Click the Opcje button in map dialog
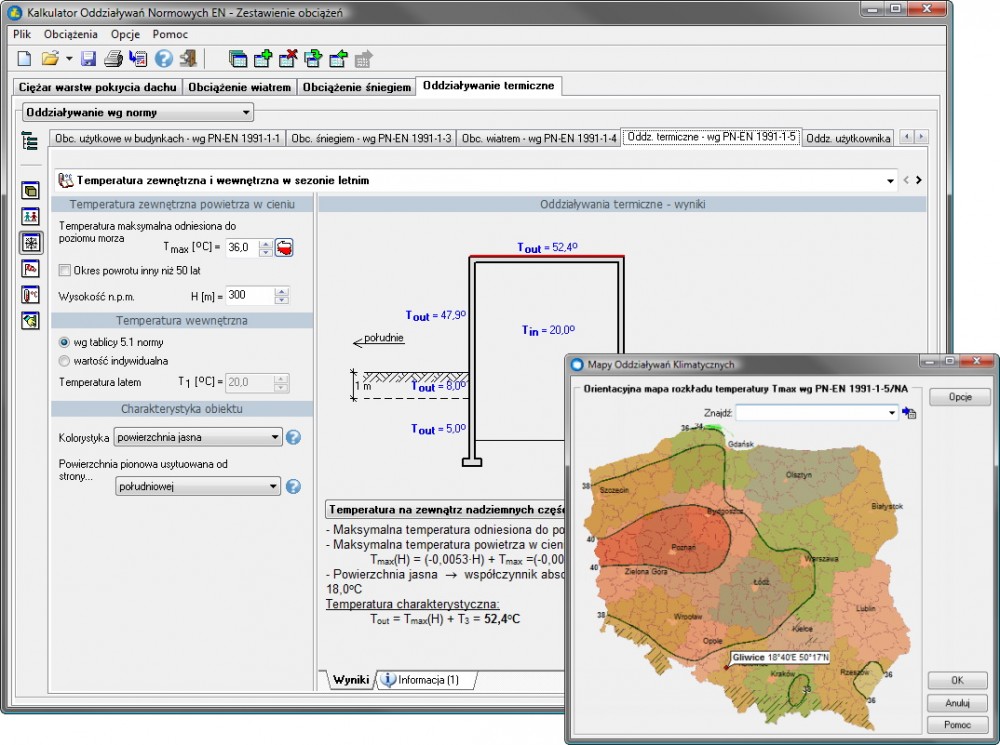This screenshot has width=1000, height=745. click(957, 397)
